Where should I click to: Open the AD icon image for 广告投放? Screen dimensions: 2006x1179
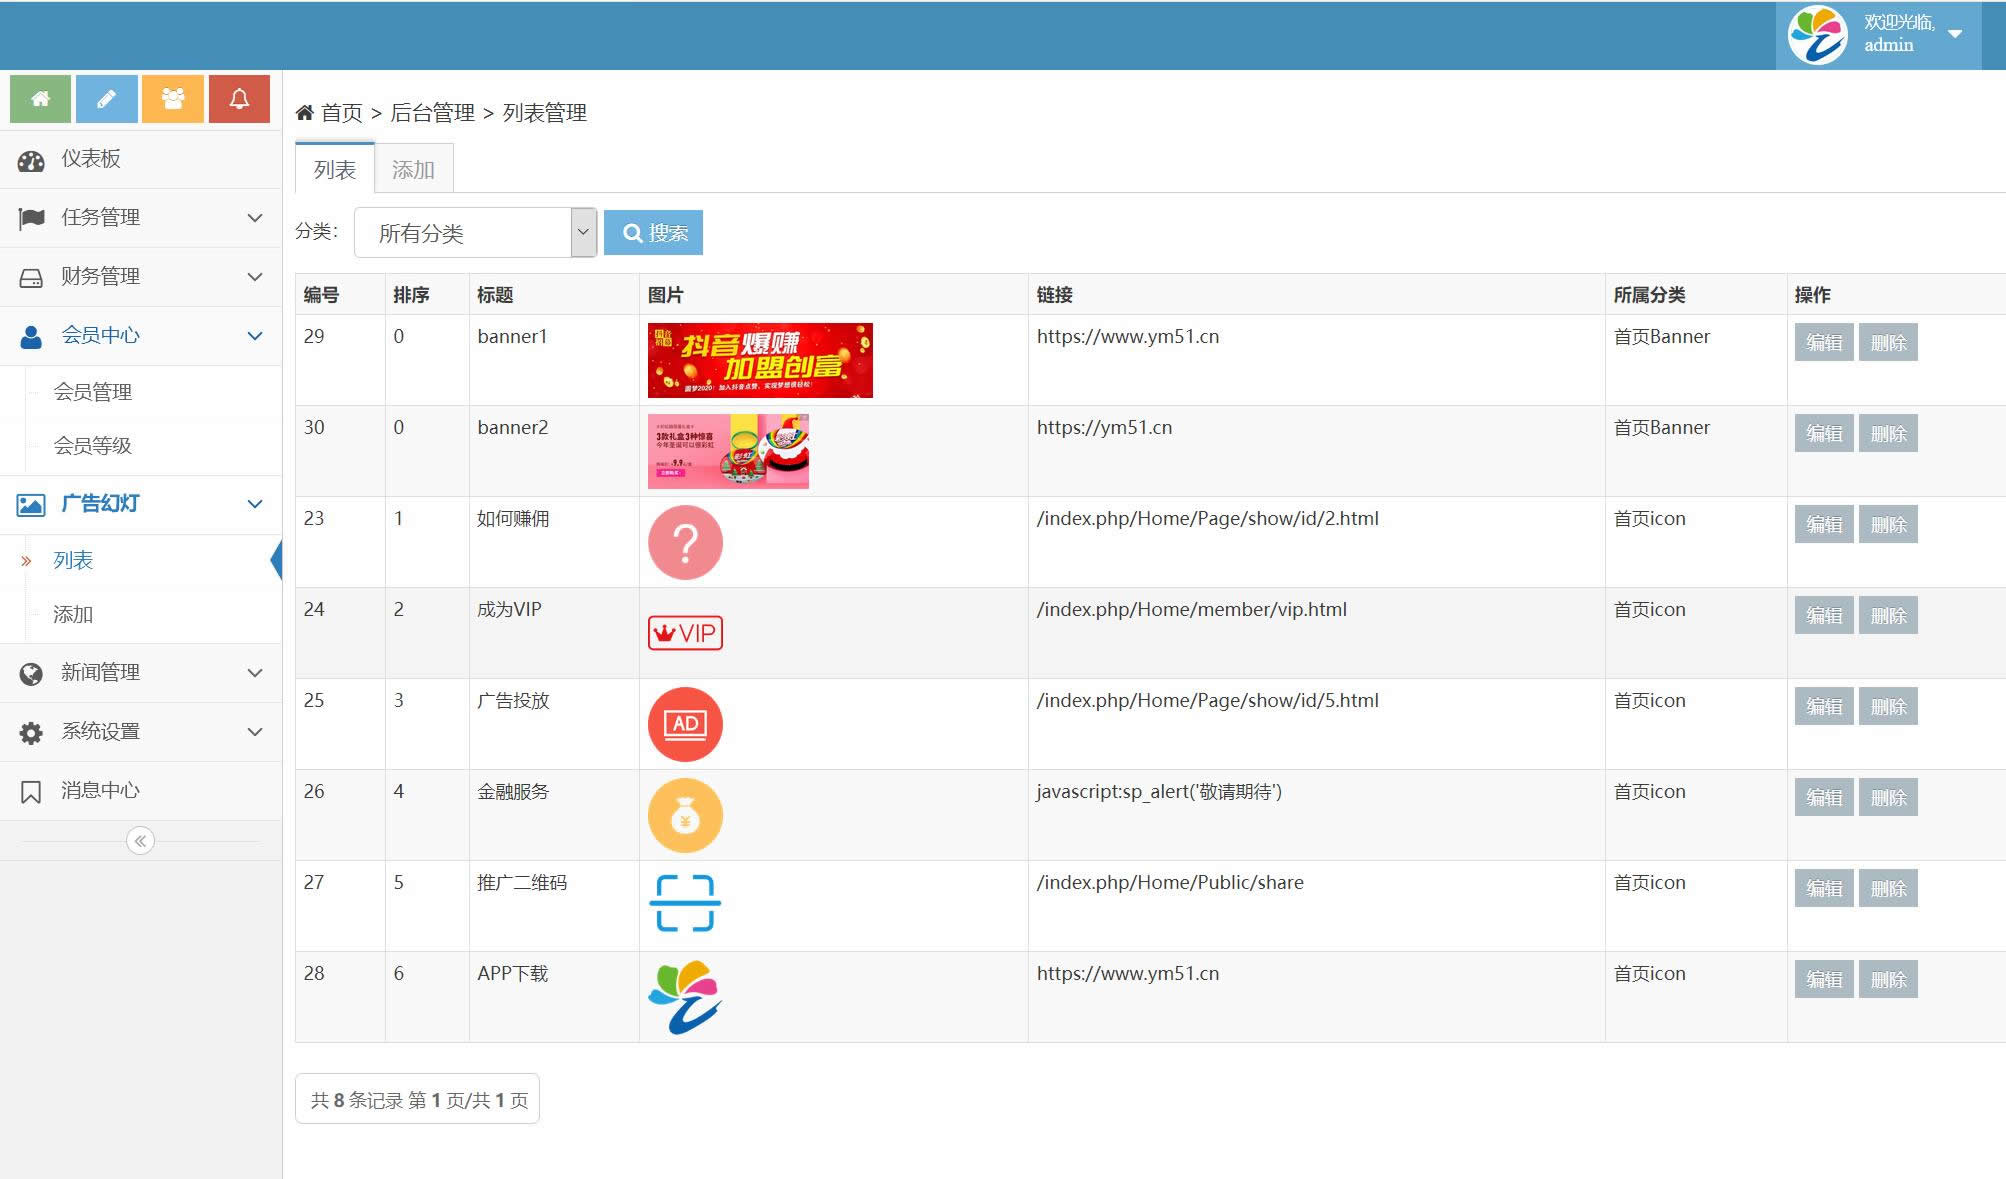(685, 724)
